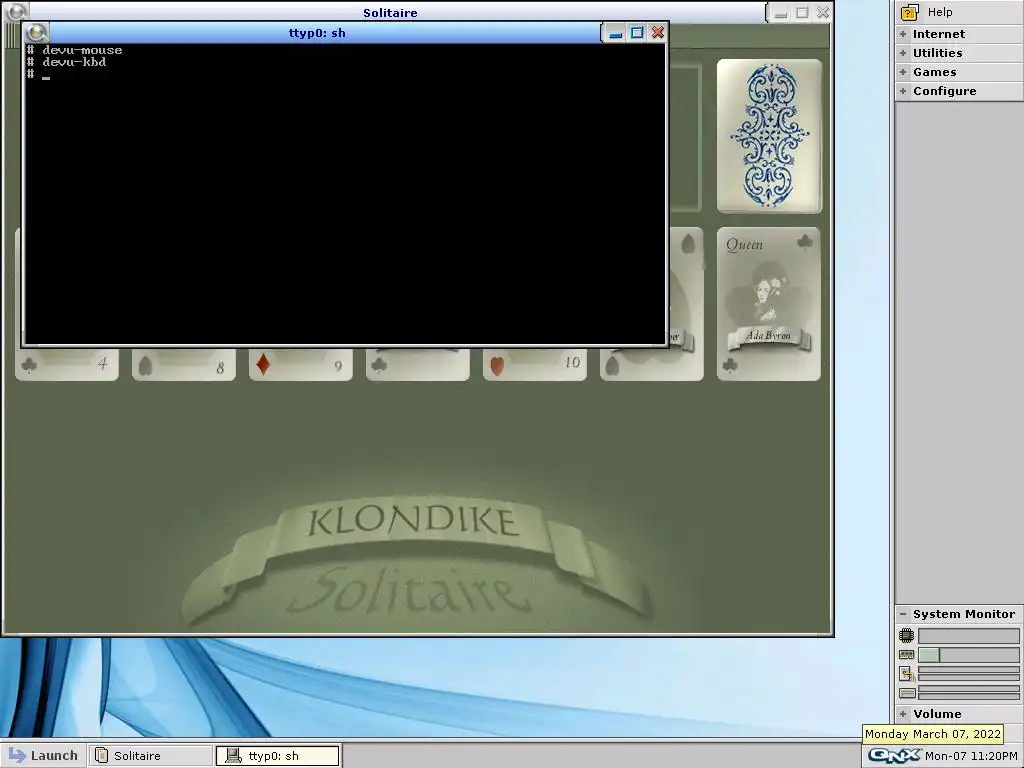This screenshot has height=768, width=1024.
Task: Click the Configure label in the shelf
Action: pyautogui.click(x=944, y=91)
